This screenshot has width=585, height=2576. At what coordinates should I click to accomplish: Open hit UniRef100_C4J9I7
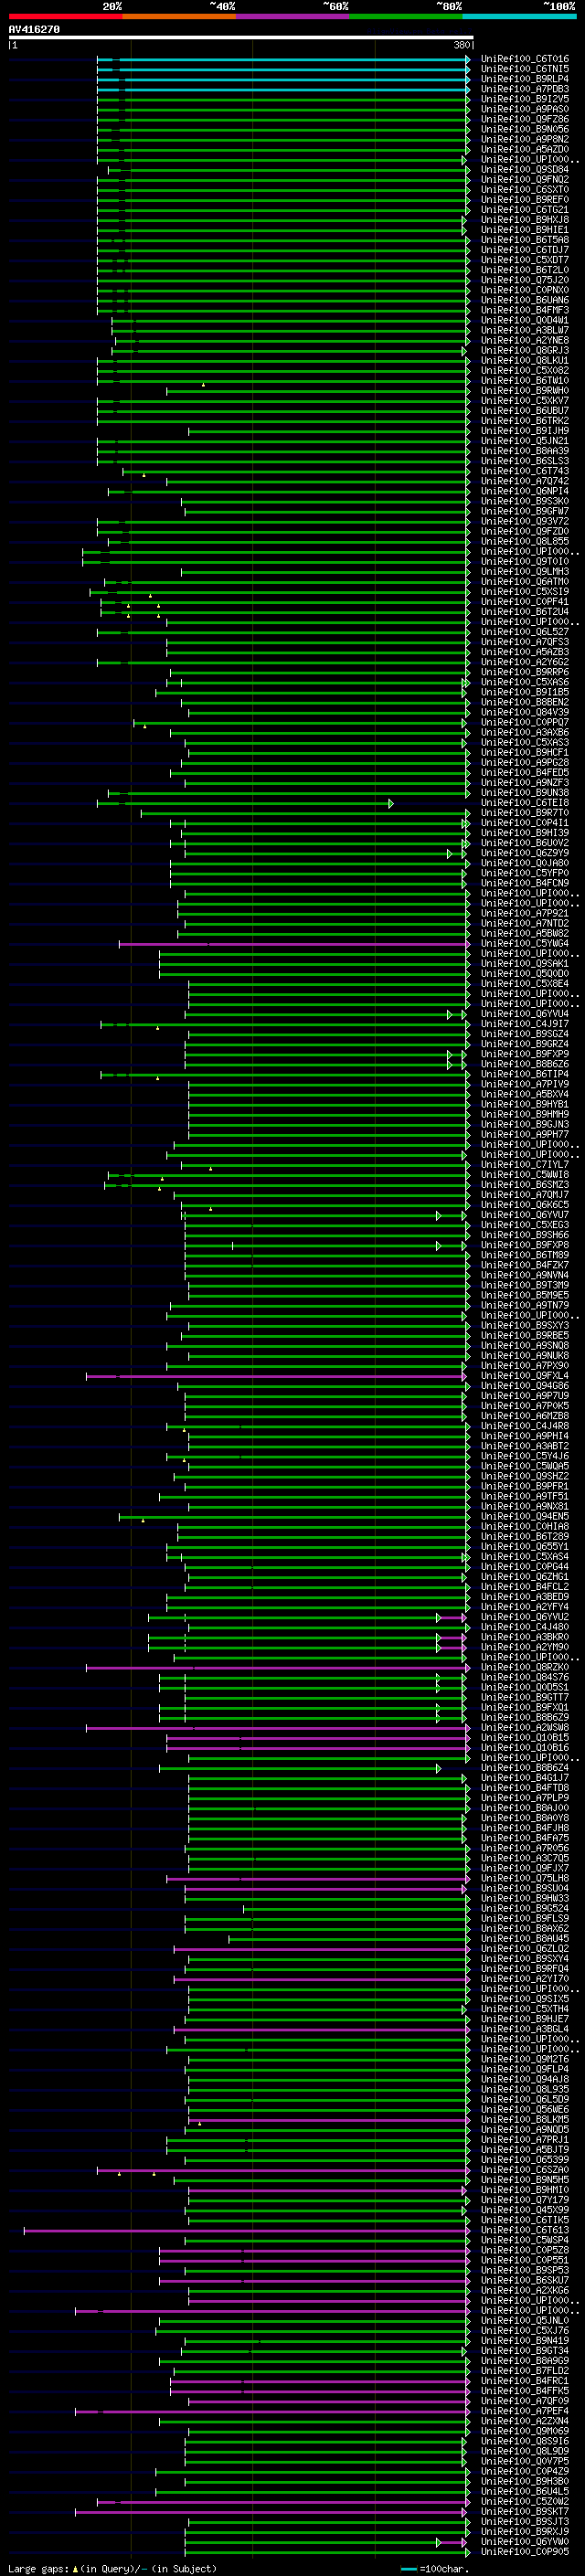coord(525,1024)
